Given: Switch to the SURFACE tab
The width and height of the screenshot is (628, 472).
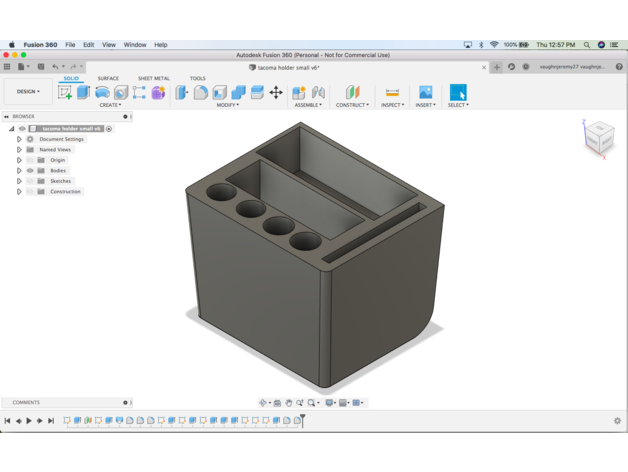Looking at the screenshot, I should pyautogui.click(x=108, y=78).
